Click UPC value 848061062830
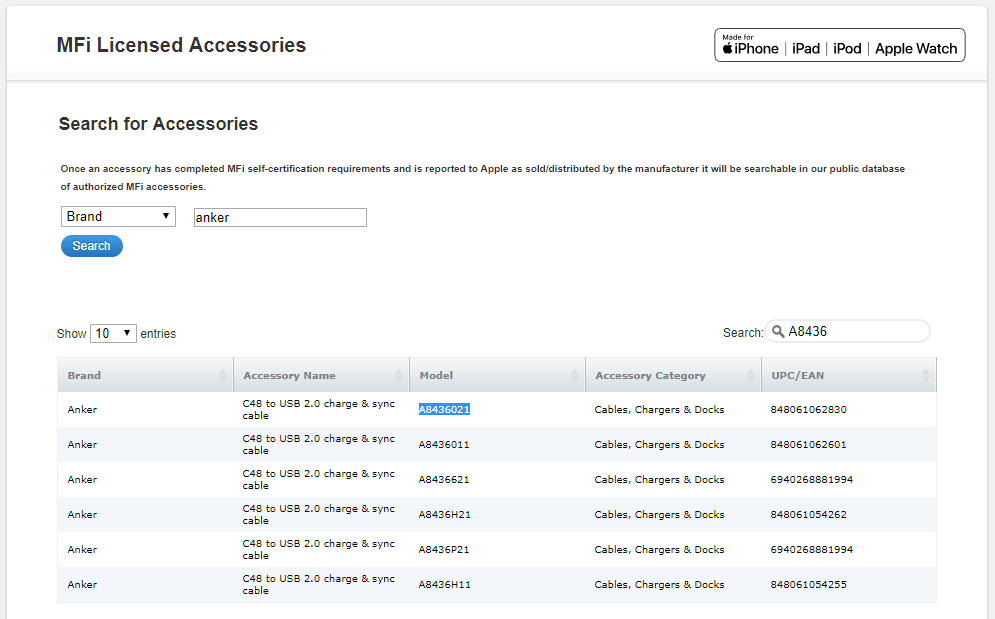 tap(808, 409)
